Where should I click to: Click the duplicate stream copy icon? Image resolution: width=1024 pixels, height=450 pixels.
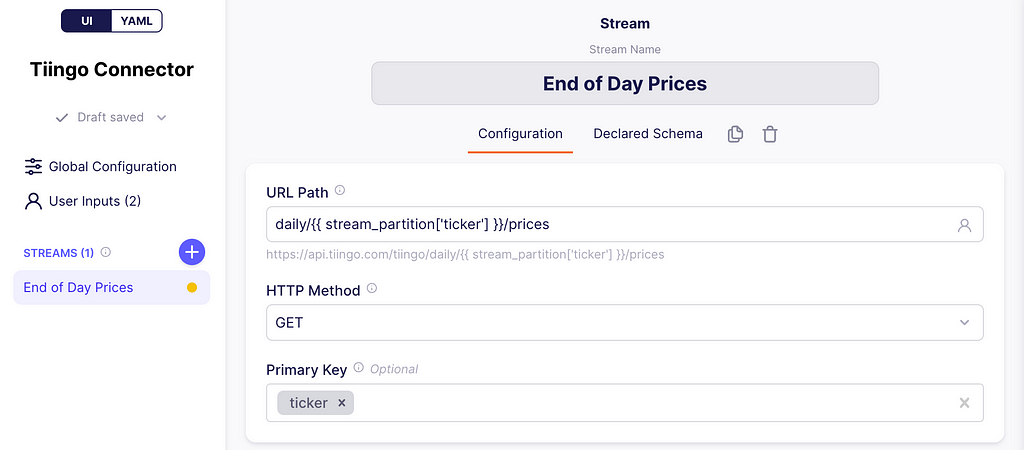735,134
